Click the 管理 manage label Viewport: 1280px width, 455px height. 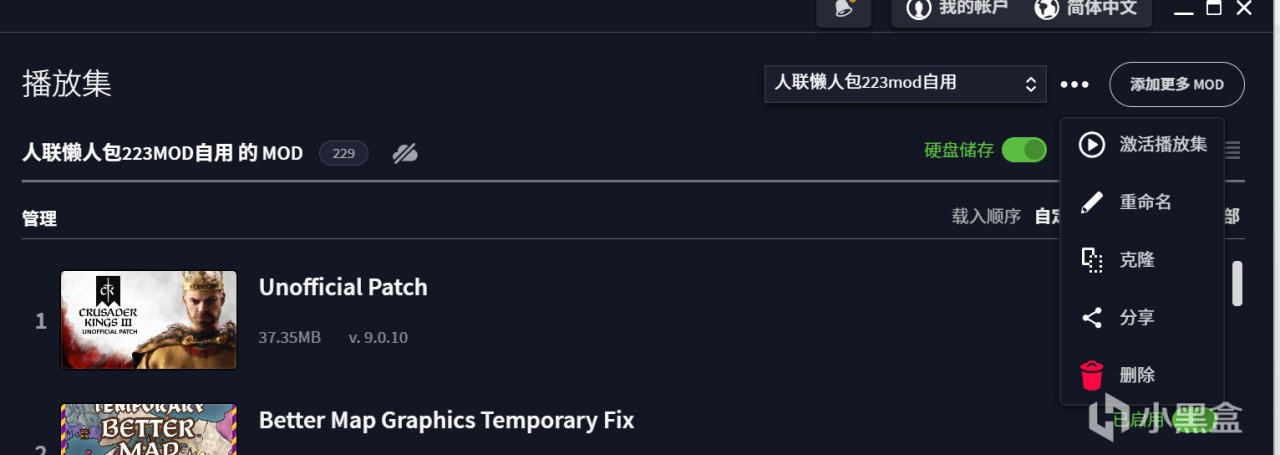point(40,218)
